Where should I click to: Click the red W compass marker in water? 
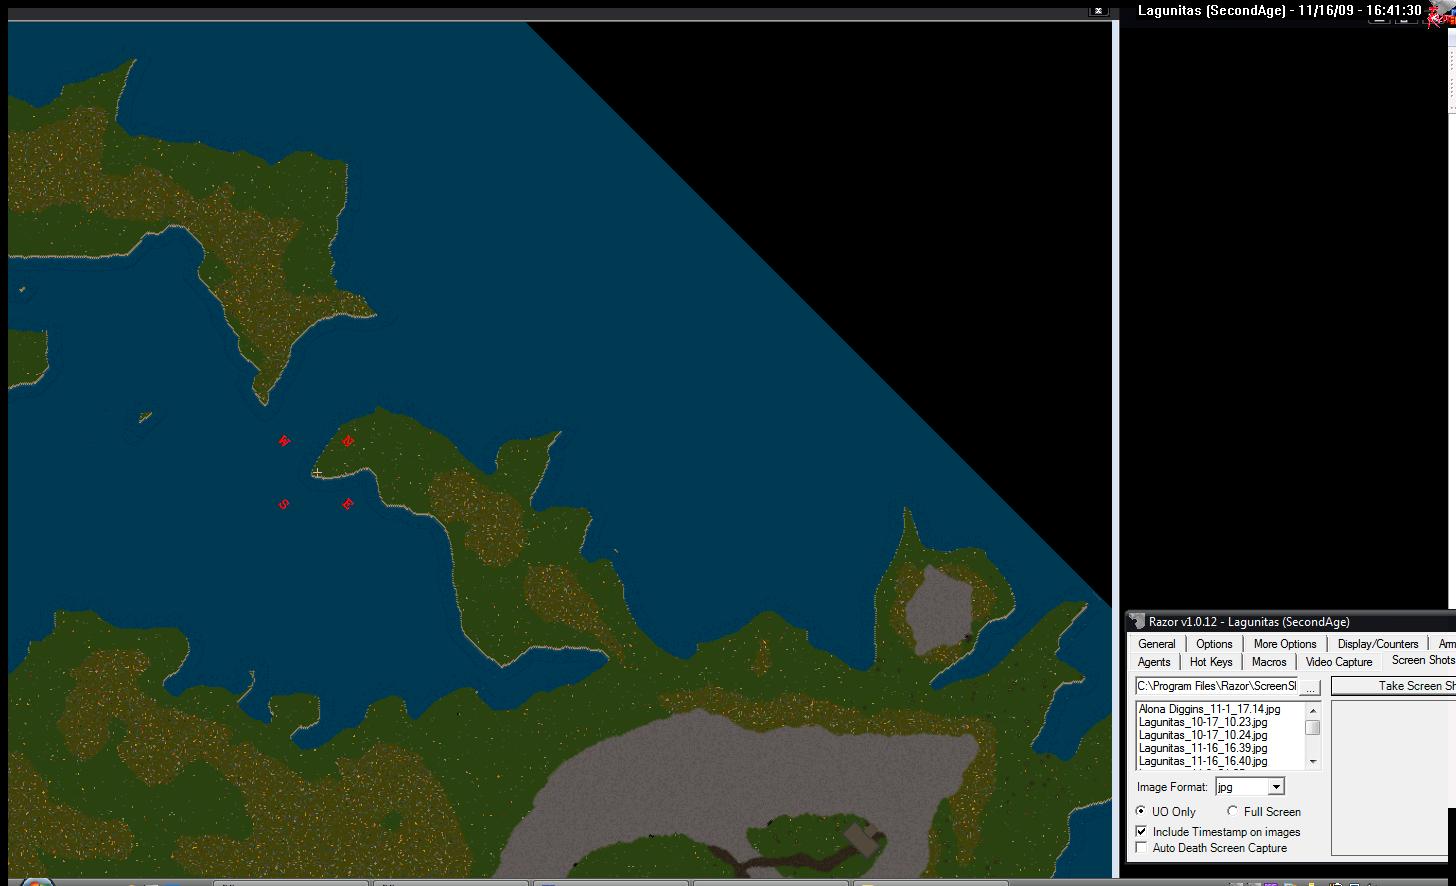pos(284,441)
